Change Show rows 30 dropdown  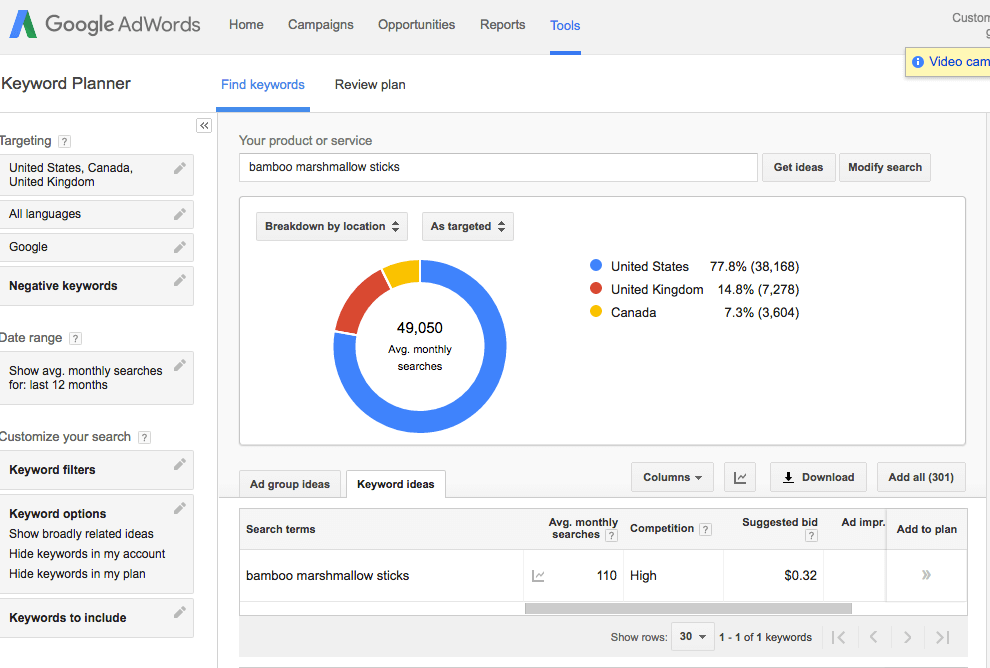[x=693, y=636]
